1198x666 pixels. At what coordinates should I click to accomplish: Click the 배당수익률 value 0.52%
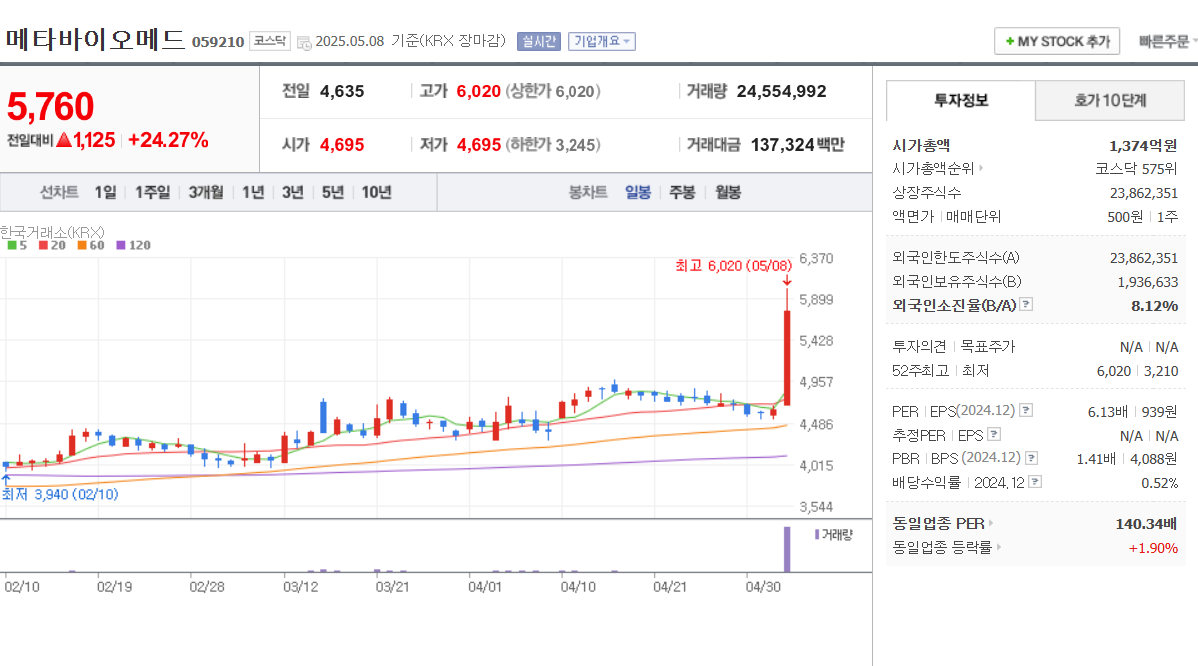(x=1160, y=483)
